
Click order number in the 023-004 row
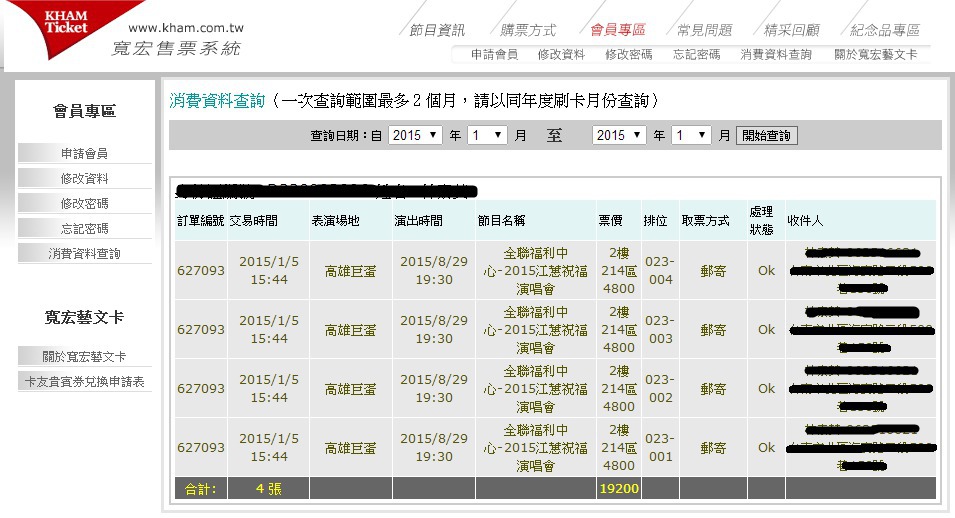201,271
